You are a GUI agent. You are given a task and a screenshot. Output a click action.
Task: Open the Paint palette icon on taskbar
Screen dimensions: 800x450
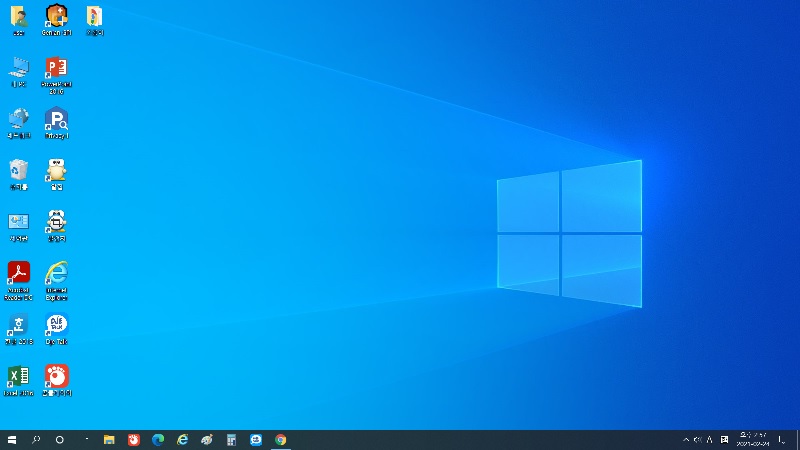[207, 439]
